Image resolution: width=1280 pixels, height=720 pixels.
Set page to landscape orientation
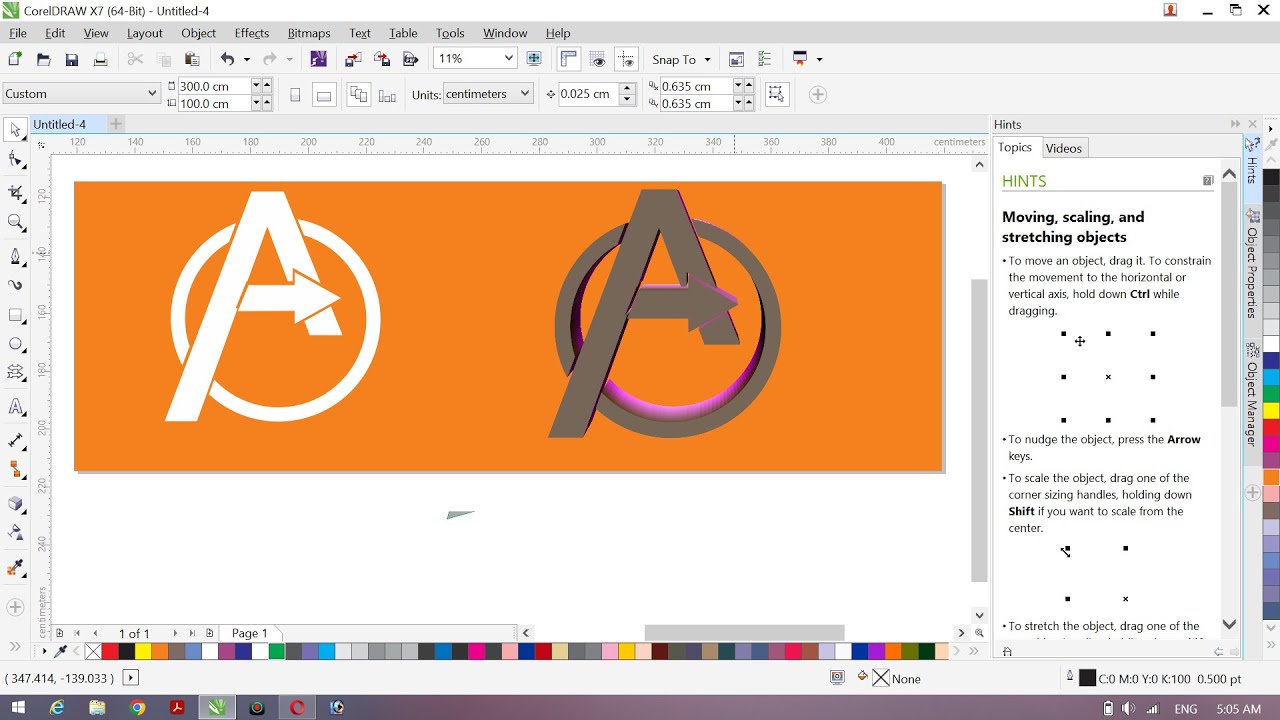tap(324, 95)
